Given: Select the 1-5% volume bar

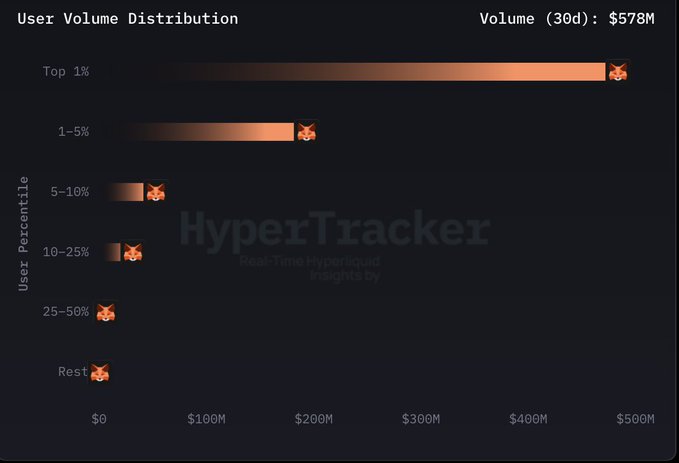Looking at the screenshot, I should [197, 132].
